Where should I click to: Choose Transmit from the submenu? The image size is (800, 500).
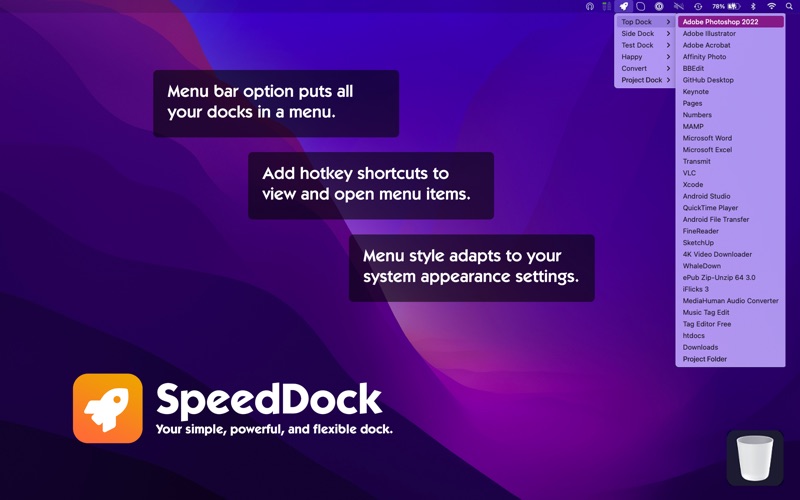pyautogui.click(x=731, y=161)
